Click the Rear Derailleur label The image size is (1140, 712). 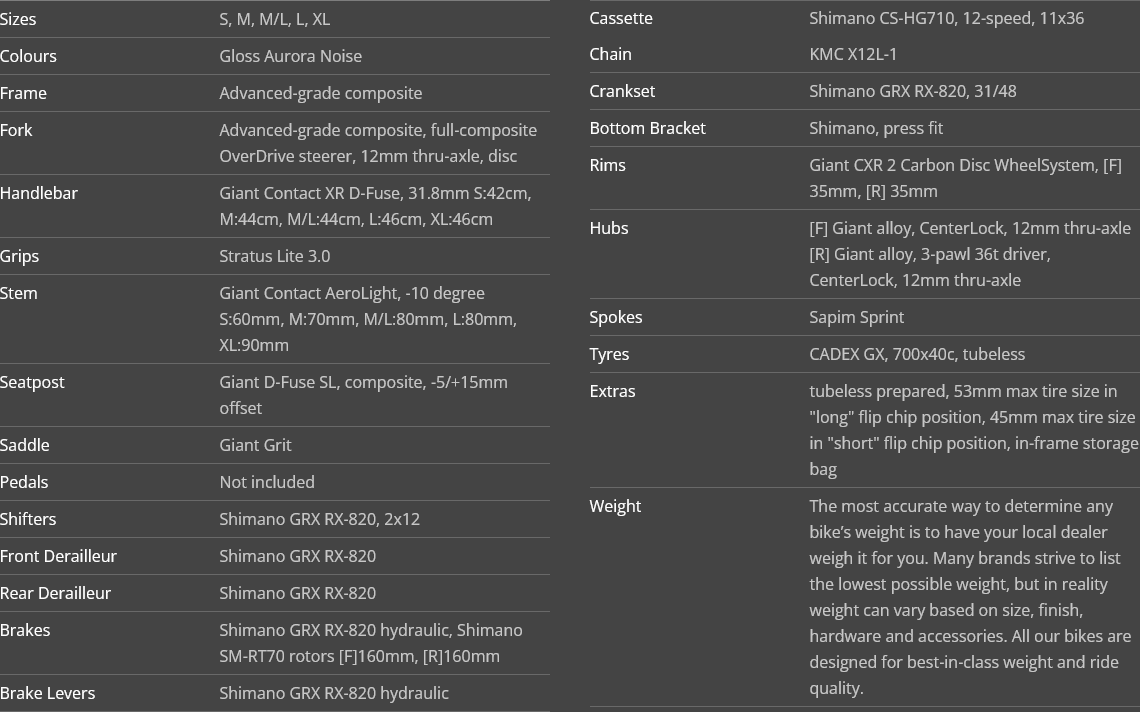click(55, 593)
